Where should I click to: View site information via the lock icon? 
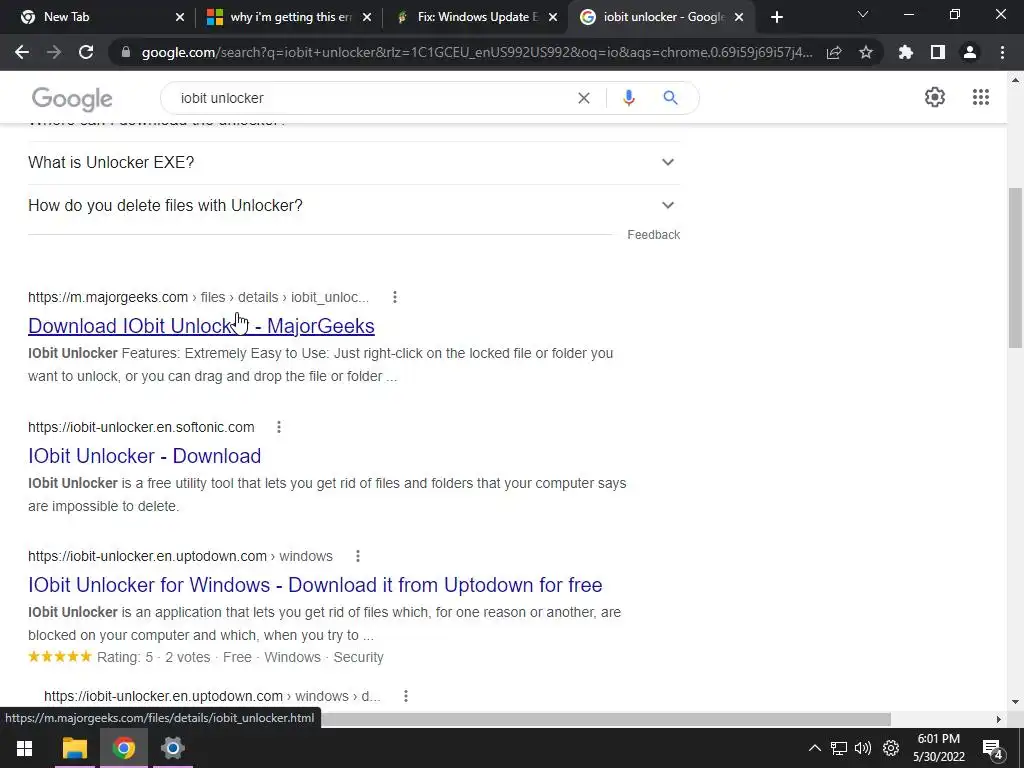click(126, 52)
